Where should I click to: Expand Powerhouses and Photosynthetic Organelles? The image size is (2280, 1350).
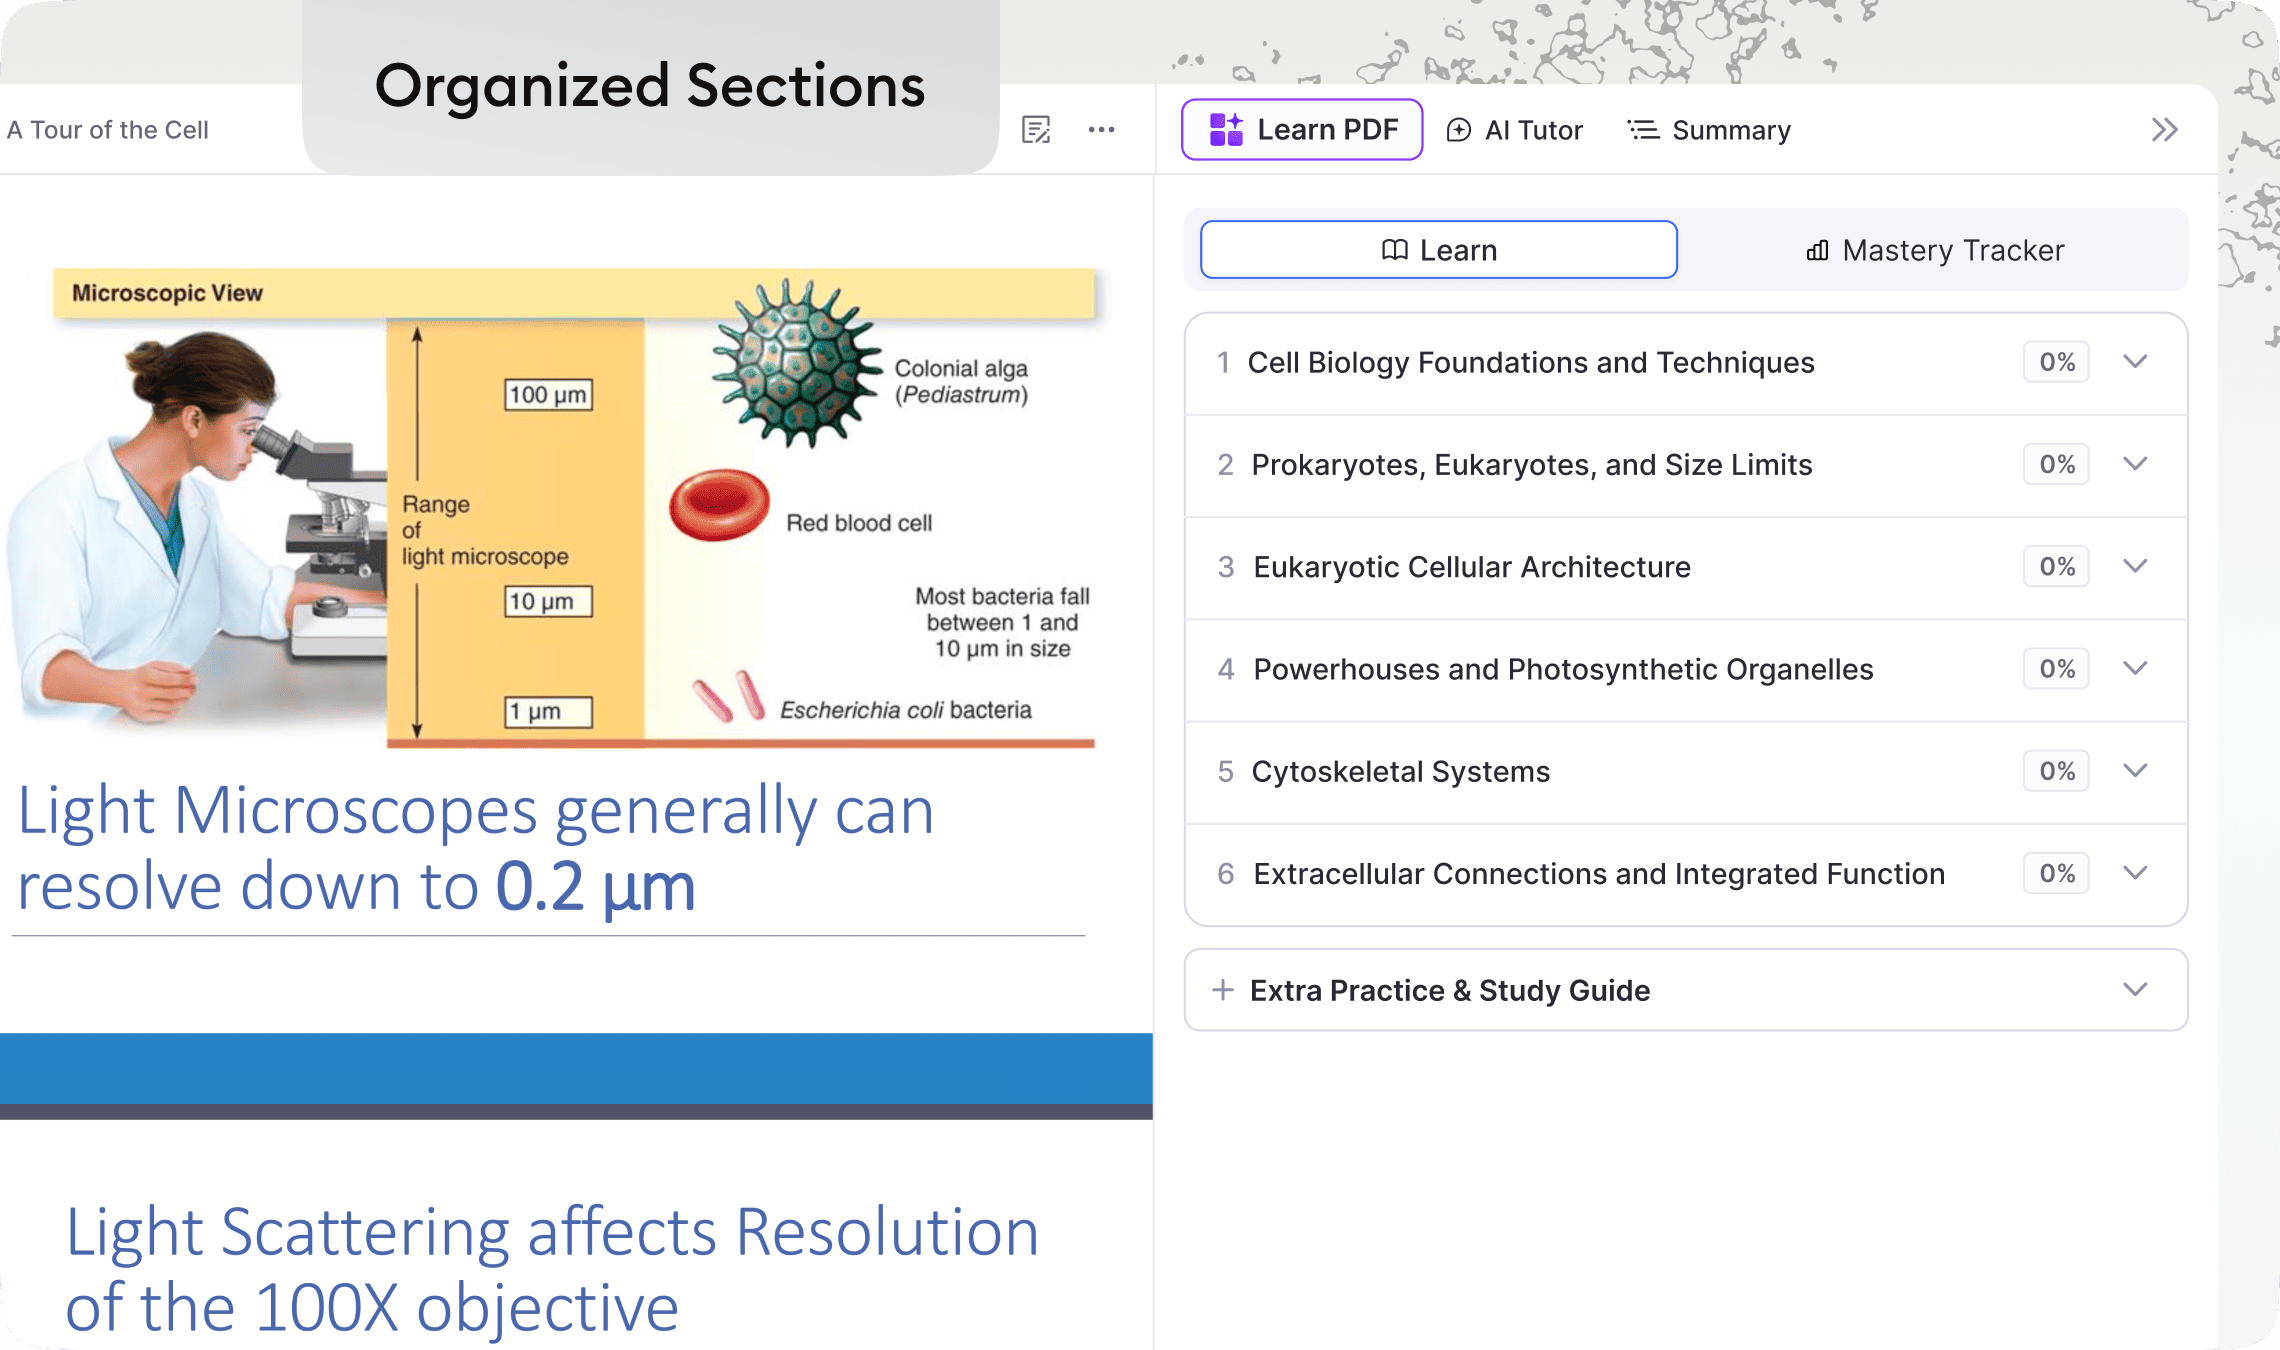2136,669
